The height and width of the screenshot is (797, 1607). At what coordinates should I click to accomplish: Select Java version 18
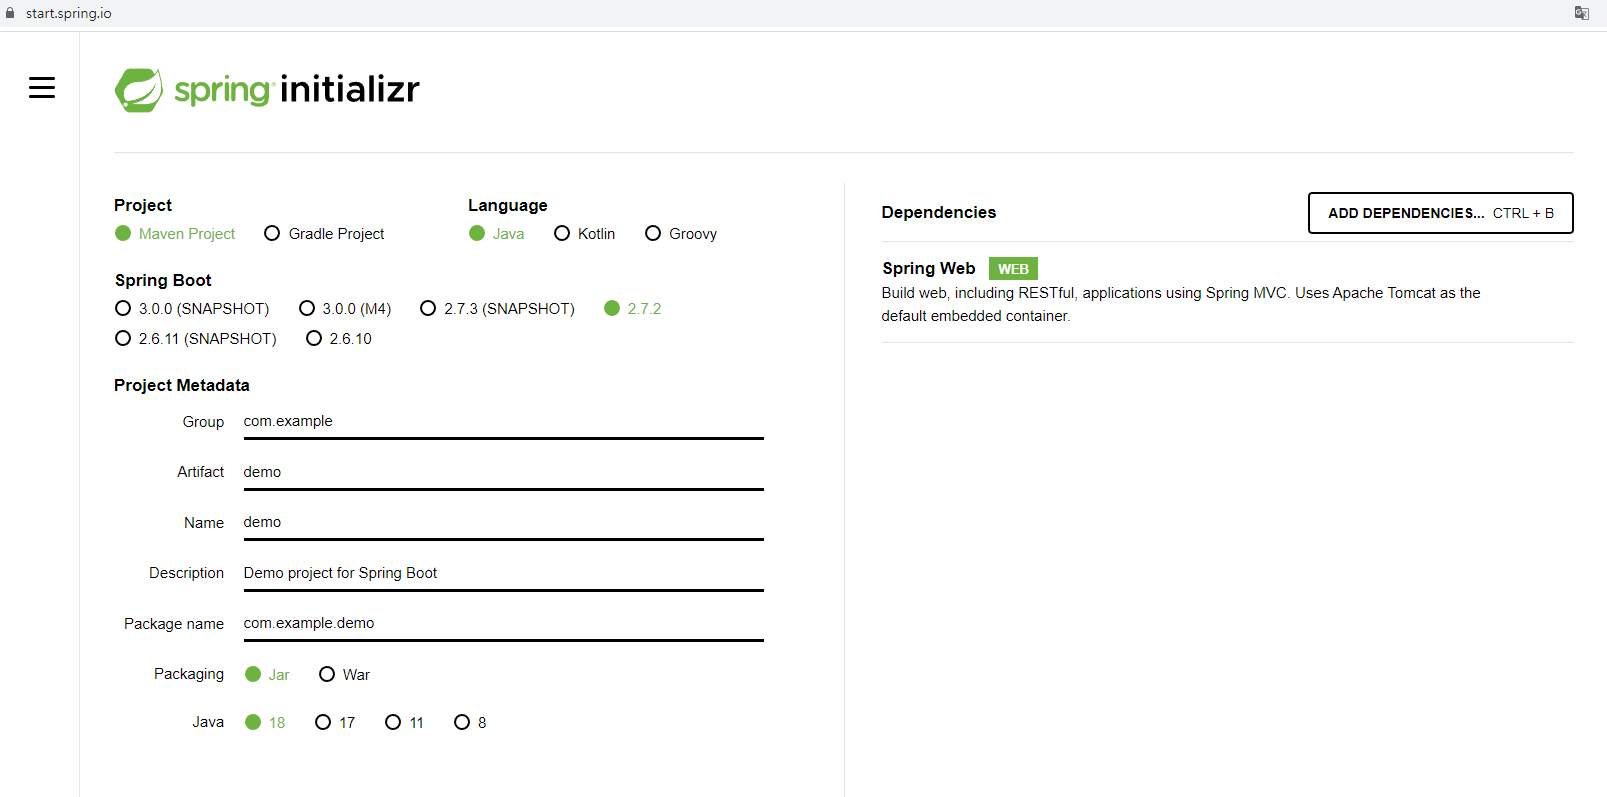(x=265, y=722)
